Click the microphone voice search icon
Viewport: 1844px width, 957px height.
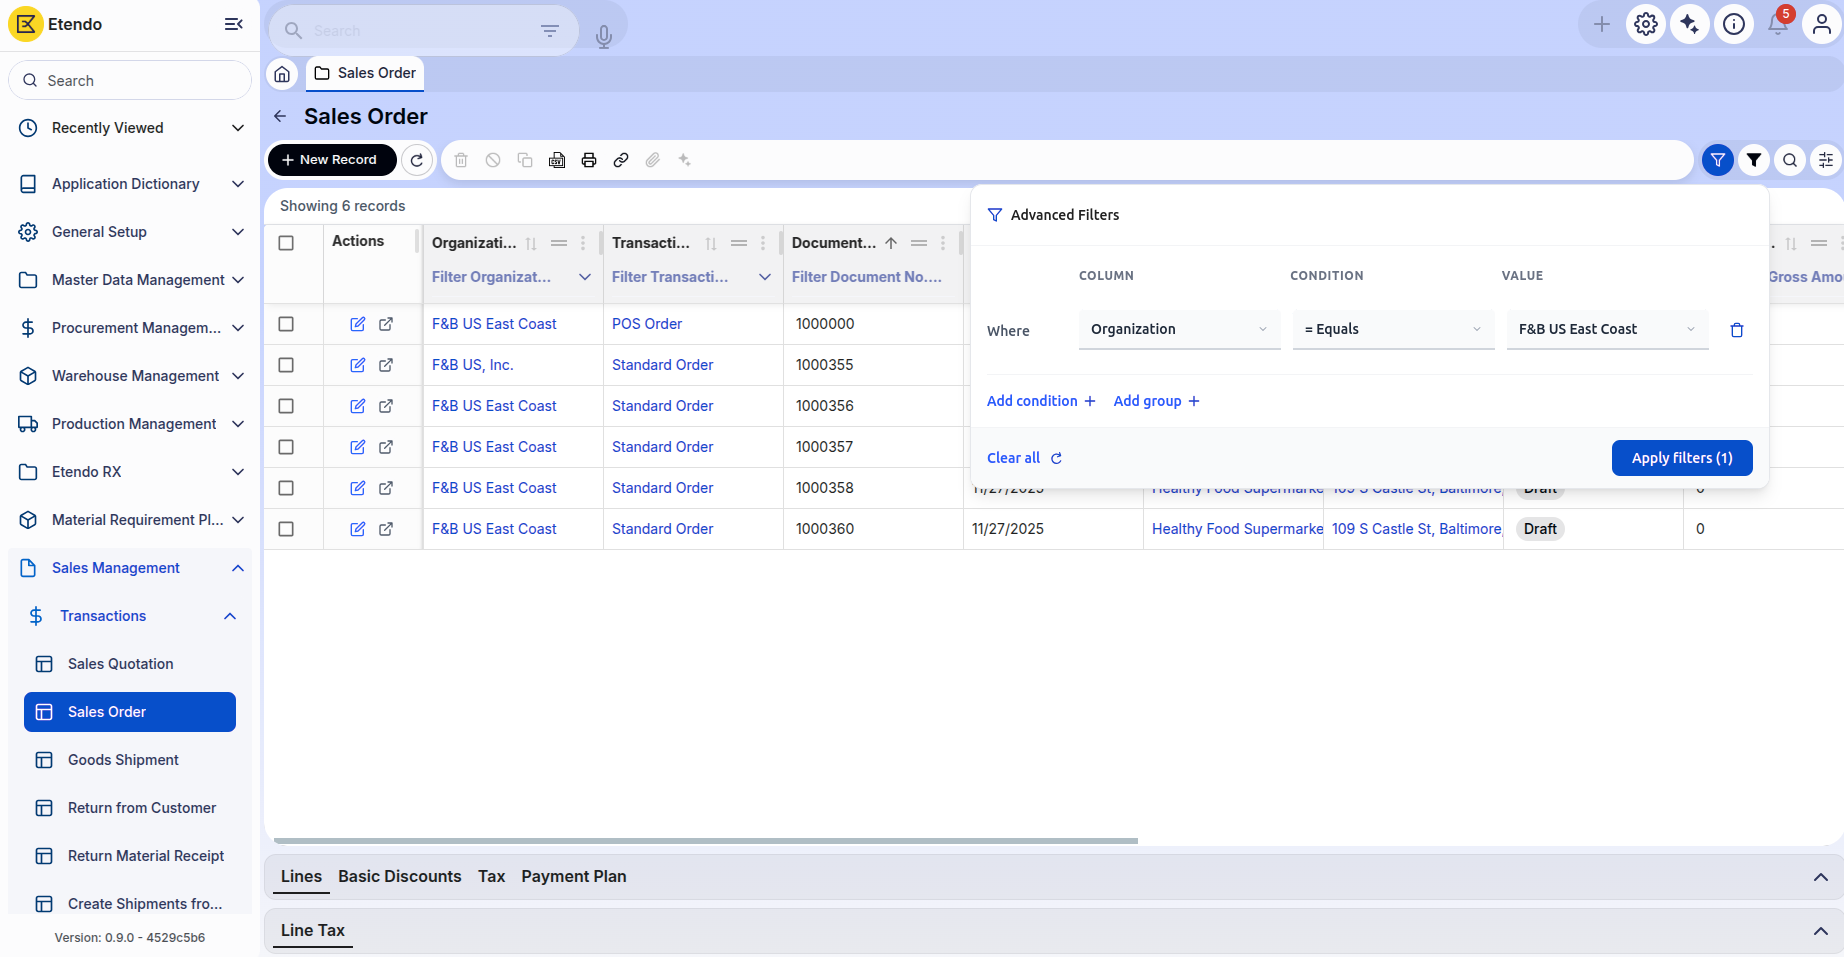click(x=603, y=37)
